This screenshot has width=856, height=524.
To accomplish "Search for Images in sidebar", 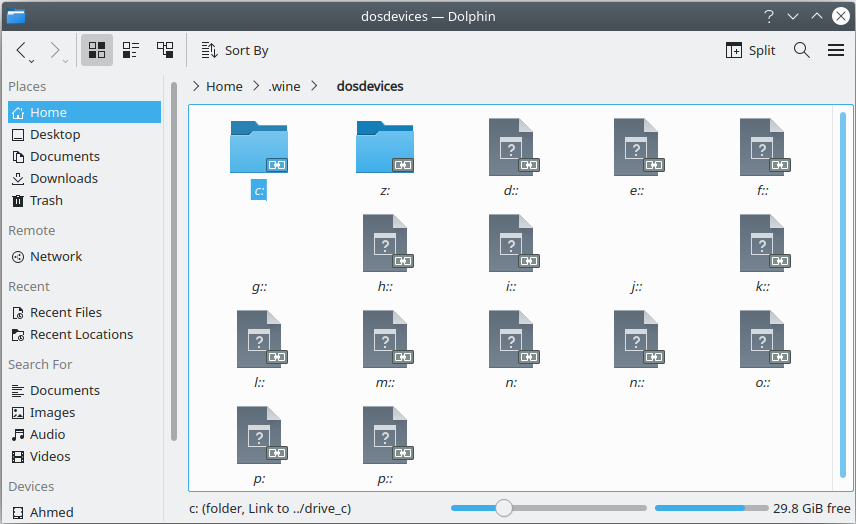I will 85,413.
